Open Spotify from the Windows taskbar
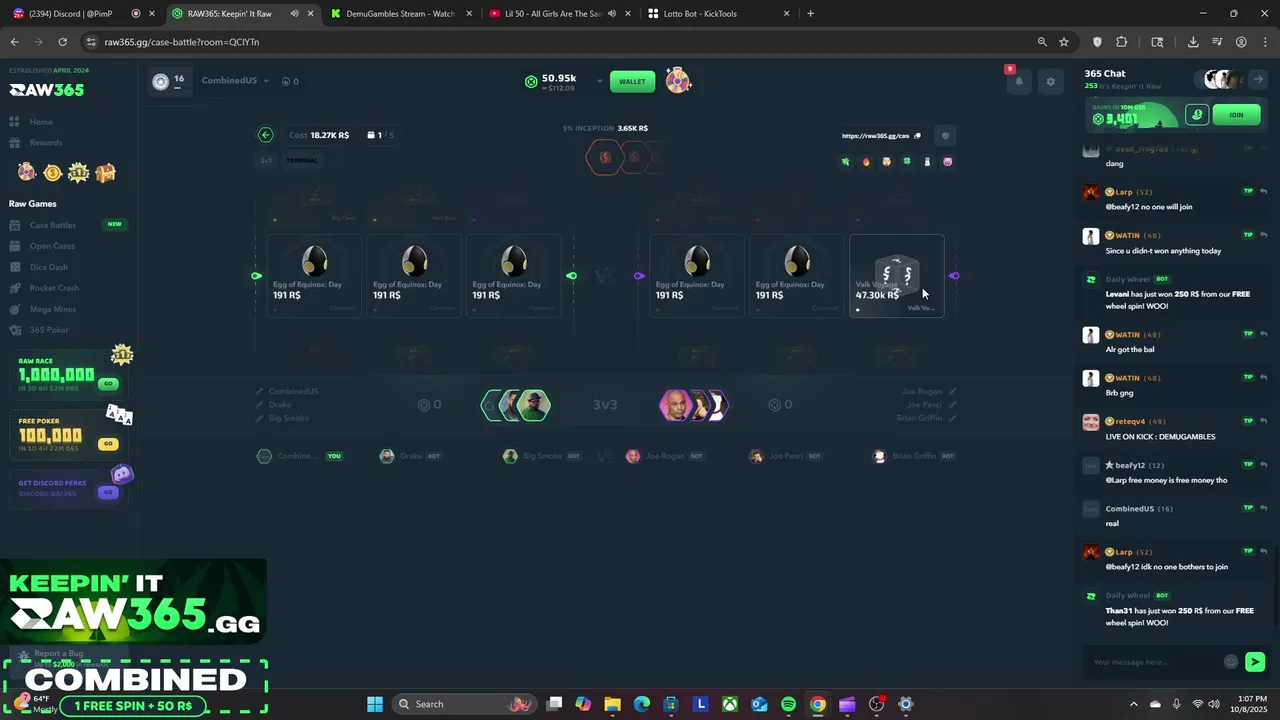The width and height of the screenshot is (1280, 720). point(788,704)
